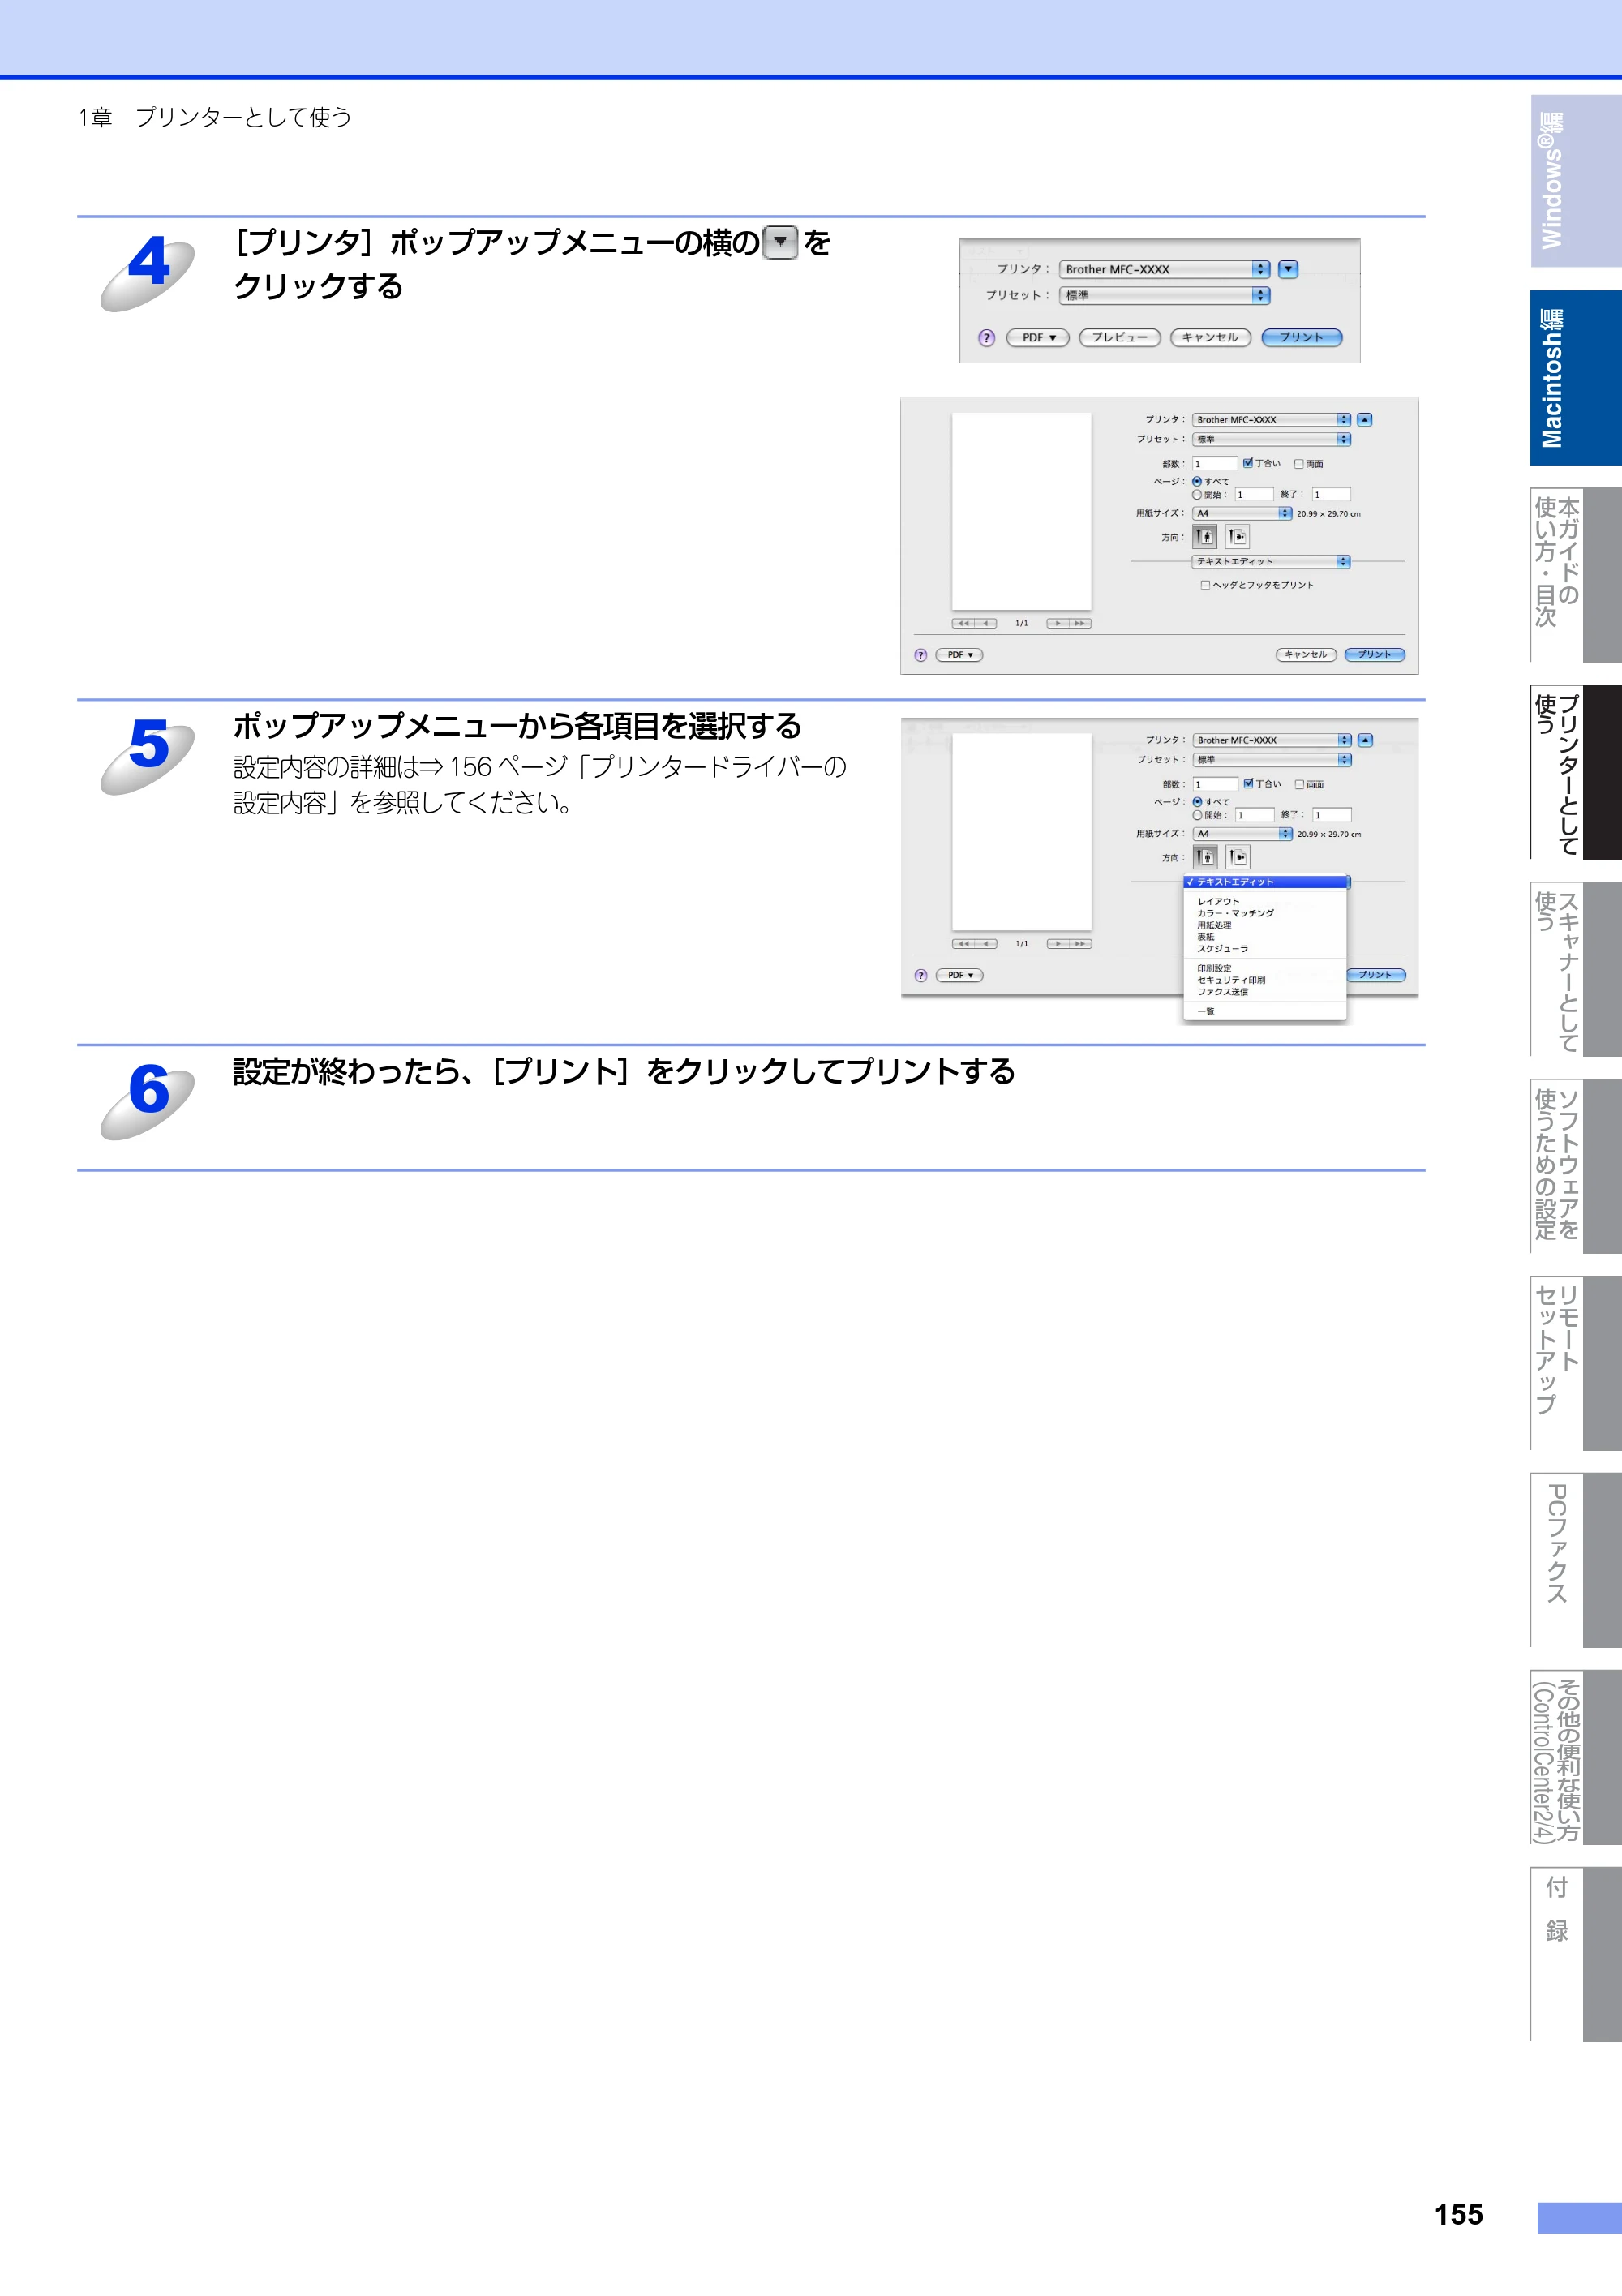This screenshot has width=1622, height=2296.
Task: Toggle 丁合い checkbox in middle print dialog
Action: [1248, 463]
